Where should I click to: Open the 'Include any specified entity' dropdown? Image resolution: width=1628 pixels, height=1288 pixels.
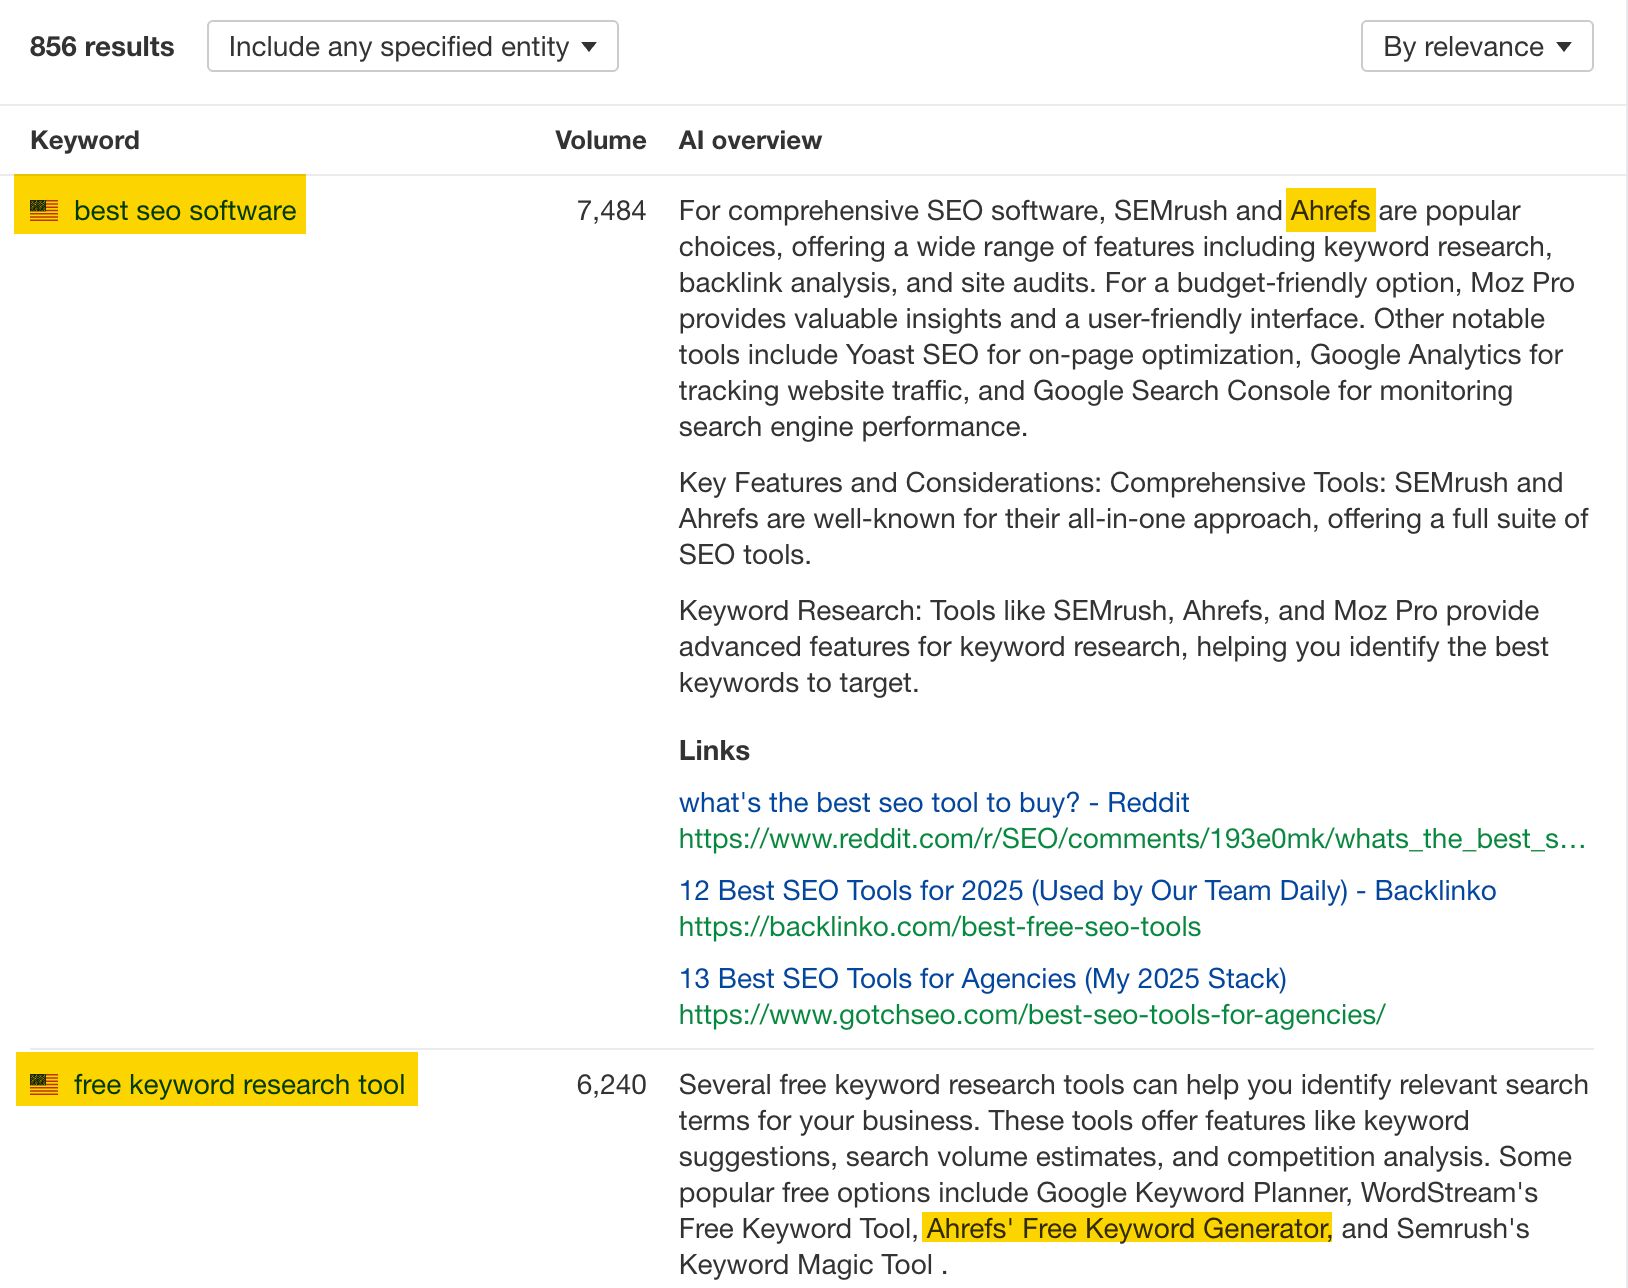412,46
